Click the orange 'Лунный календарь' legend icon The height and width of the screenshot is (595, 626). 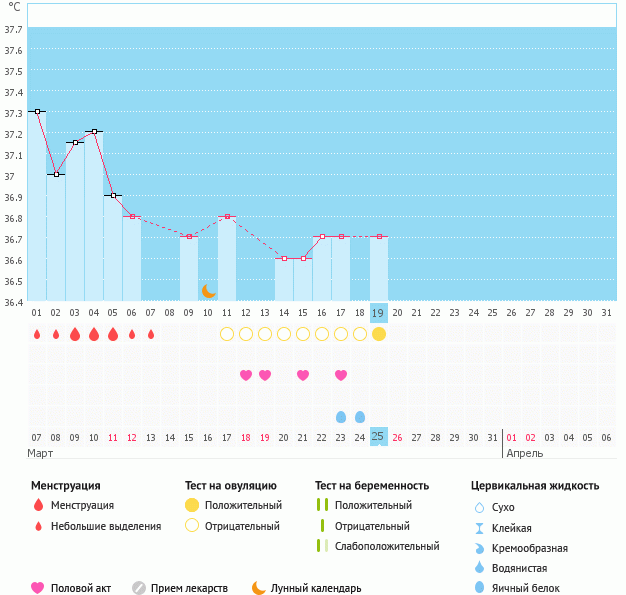point(259,588)
